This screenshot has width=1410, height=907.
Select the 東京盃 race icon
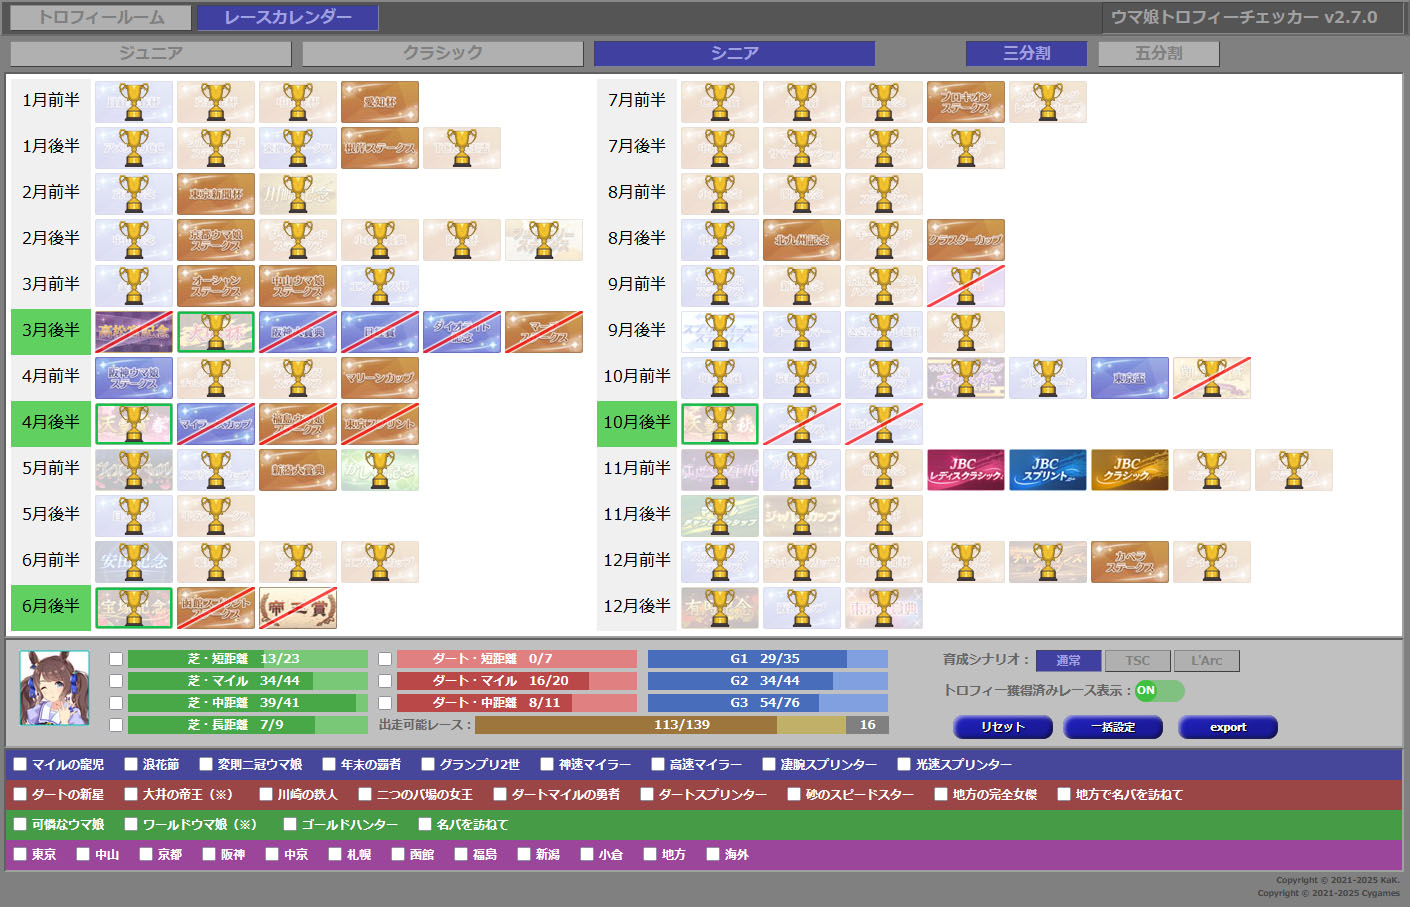pyautogui.click(x=1130, y=378)
